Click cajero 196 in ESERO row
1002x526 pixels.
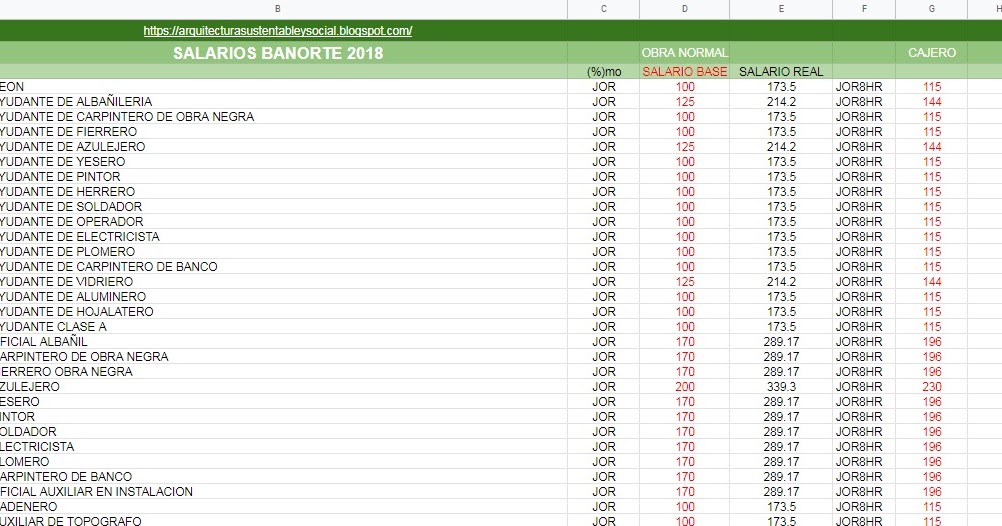pos(931,402)
